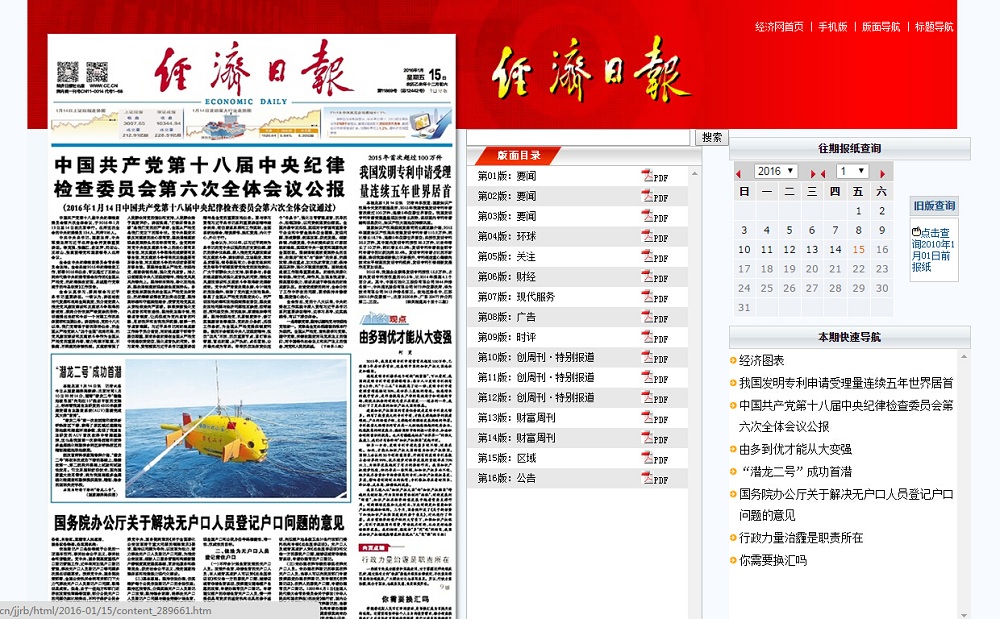1000x619 pixels.
Task: Open 经济图表 quick navigation link
Action: pyautogui.click(x=761, y=361)
